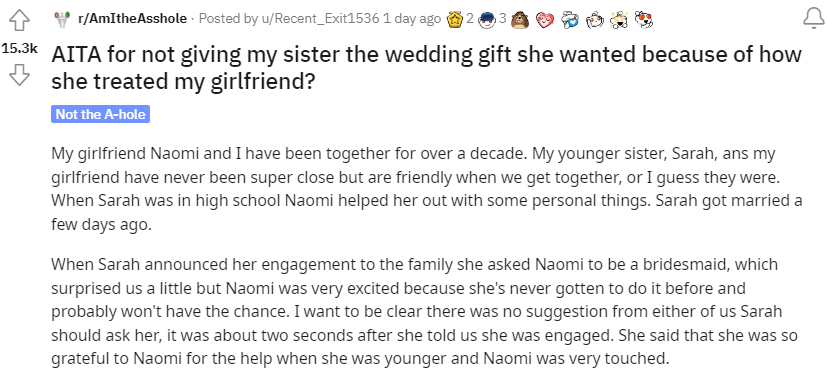Viewport: 827px width, 372px height.
Task: Open u/Recent_Exit1536's profile
Action: 320,19
